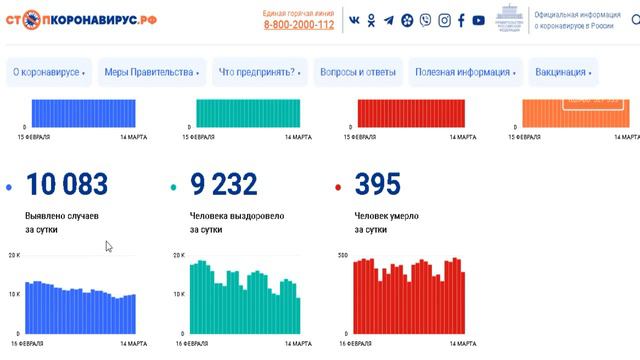This screenshot has width=640, height=360.
Task: Click the teal daily recoveries bar chart
Action: (x=245, y=297)
